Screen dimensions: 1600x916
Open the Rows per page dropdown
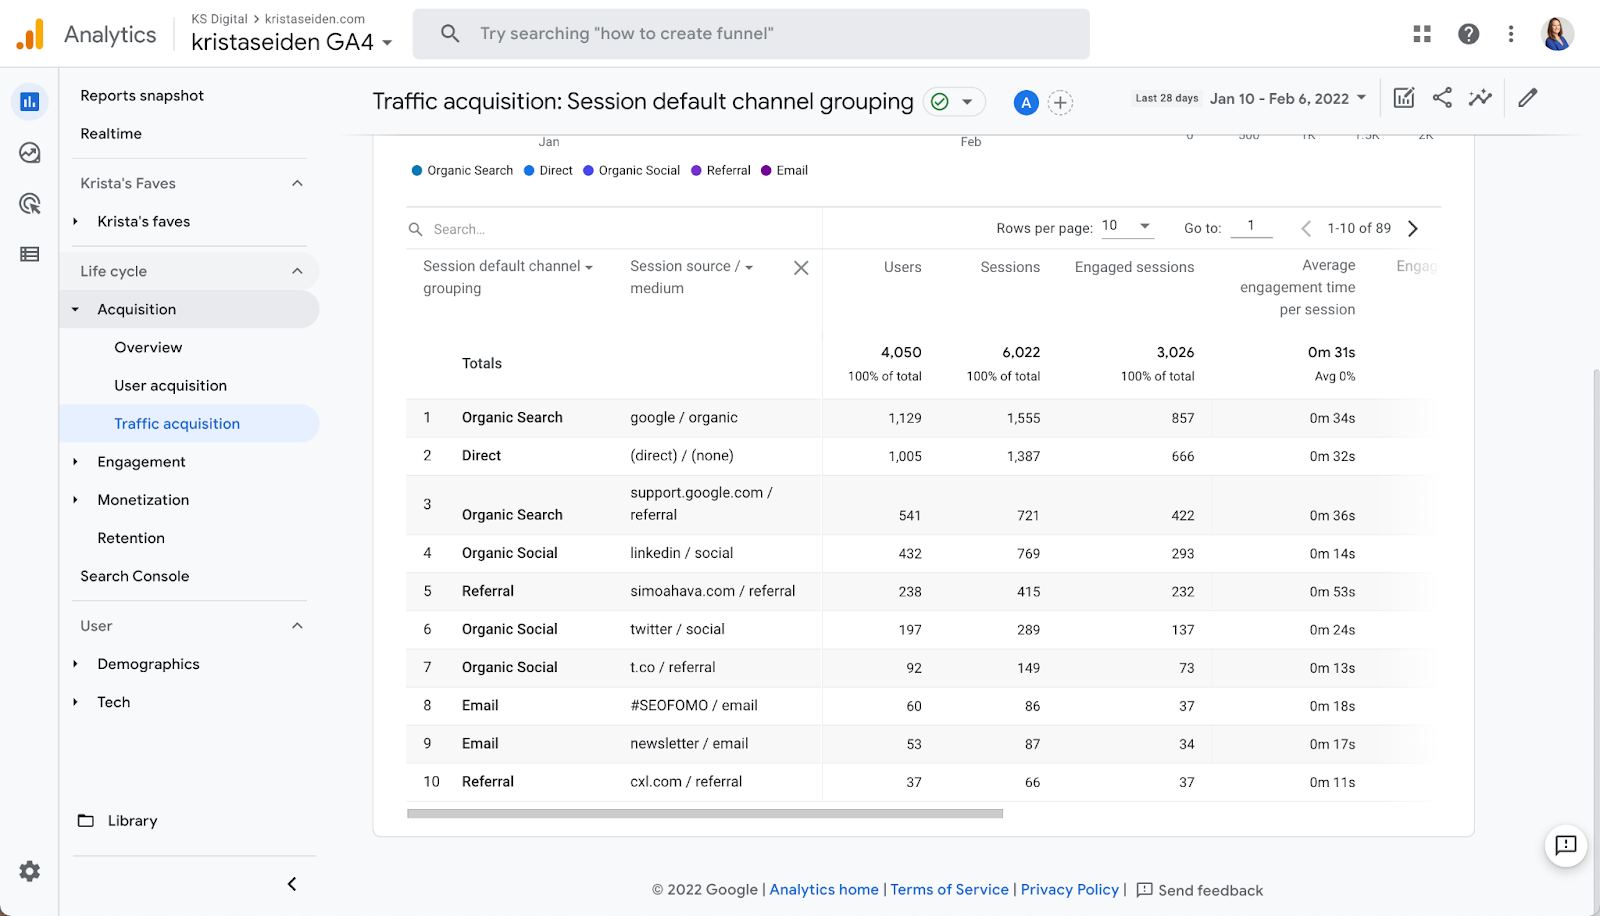pyautogui.click(x=1127, y=227)
